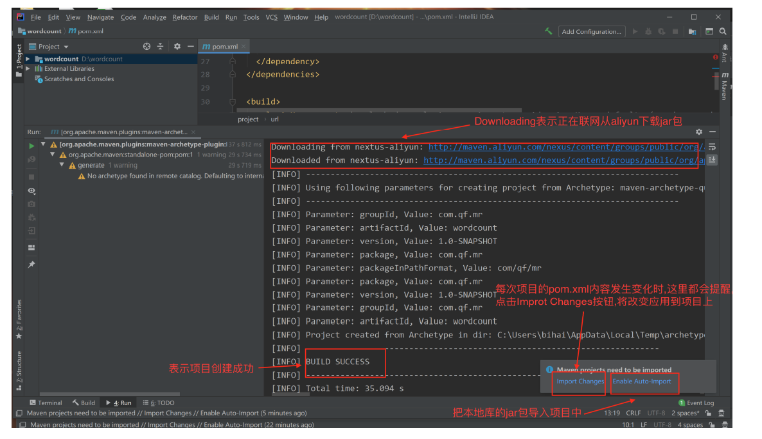The height and width of the screenshot is (439, 762).
Task: Open the Event Log
Action: click(x=696, y=403)
